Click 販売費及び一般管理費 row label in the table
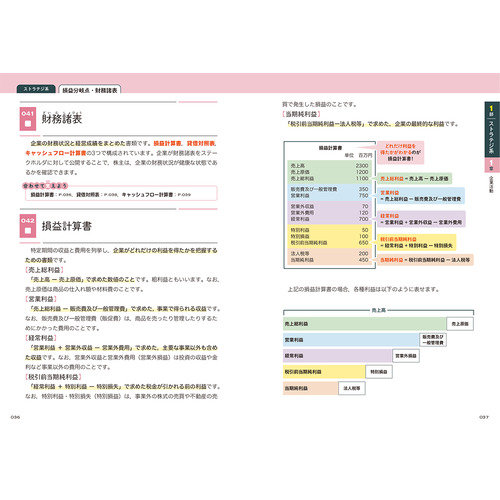Image resolution: width=500 pixels, height=500 pixels. 314,189
